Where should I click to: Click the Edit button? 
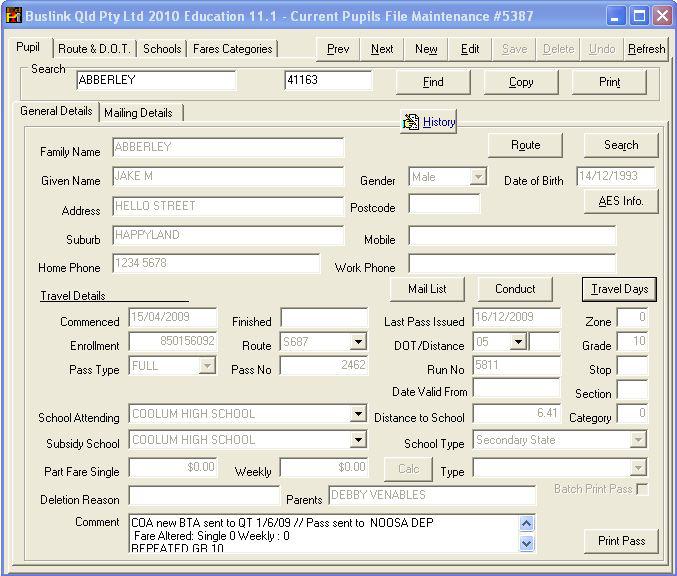[470, 49]
